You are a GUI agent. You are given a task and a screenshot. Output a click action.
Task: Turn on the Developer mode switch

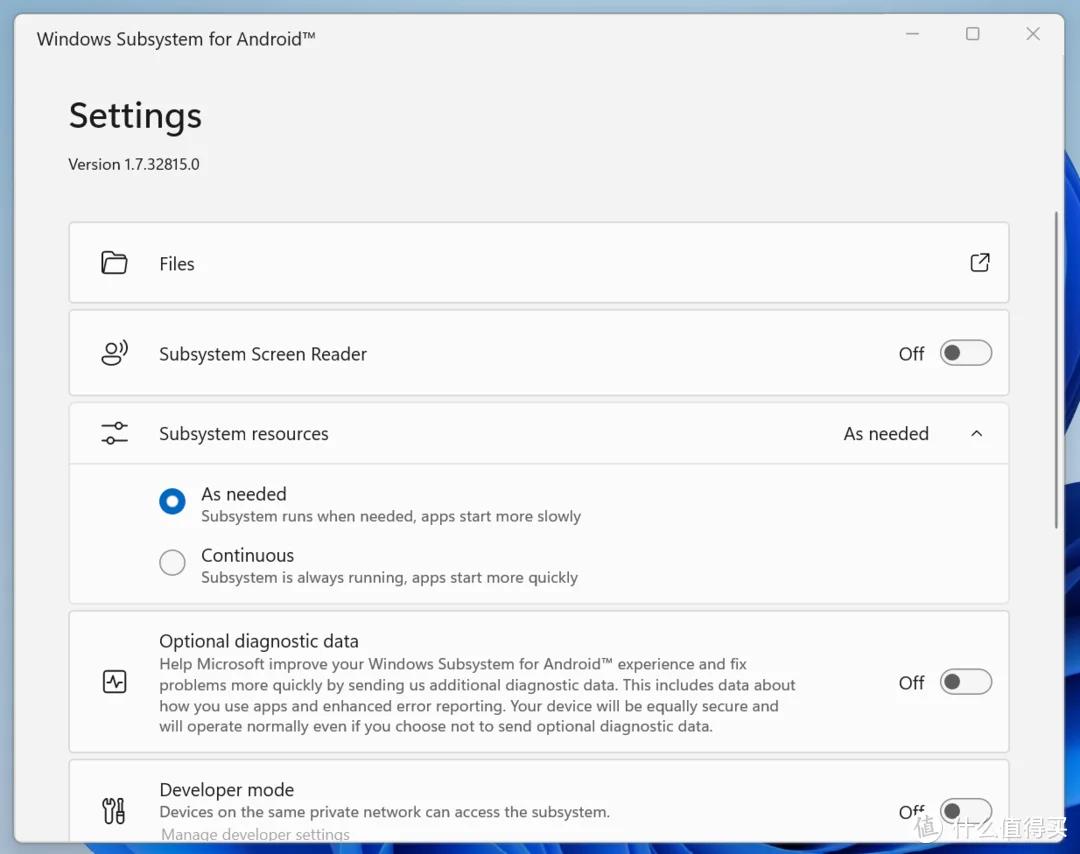pyautogui.click(x=966, y=811)
